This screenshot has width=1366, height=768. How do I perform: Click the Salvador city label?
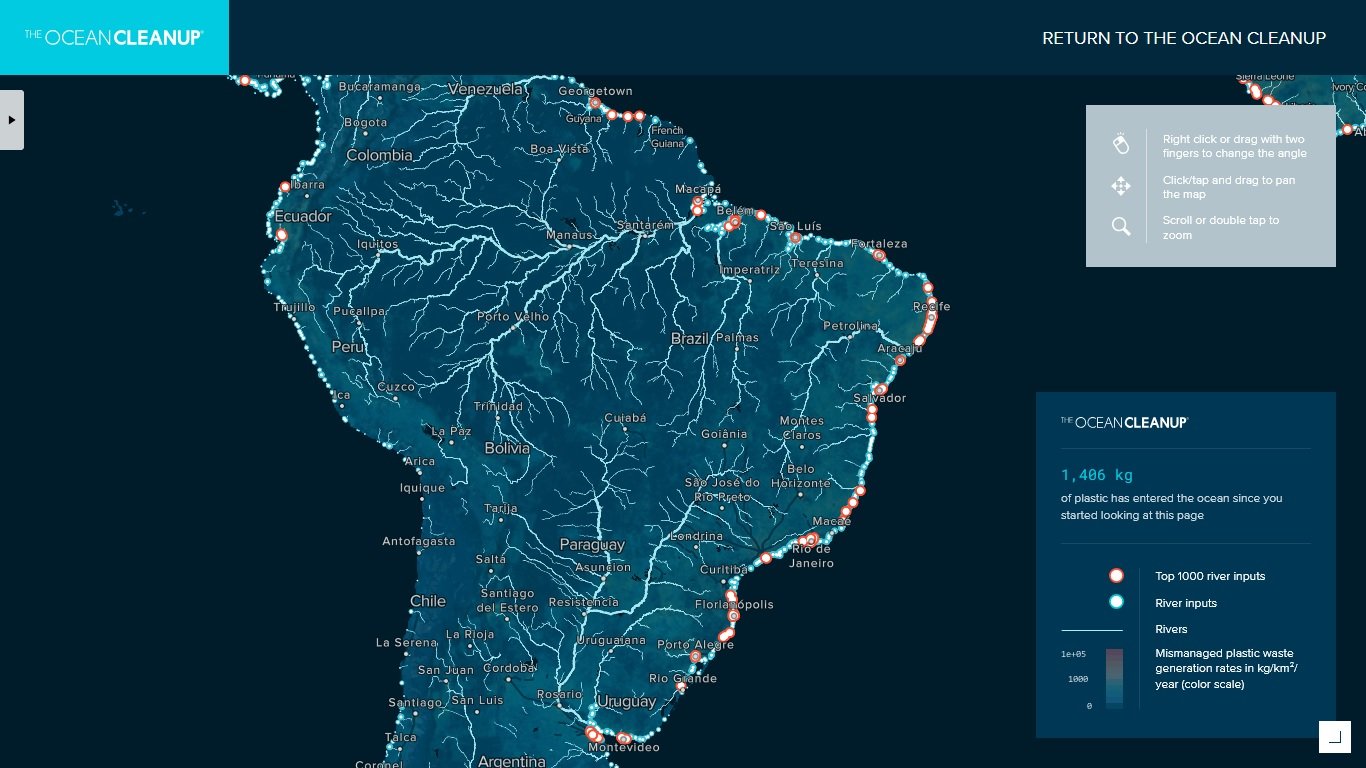[x=879, y=398]
